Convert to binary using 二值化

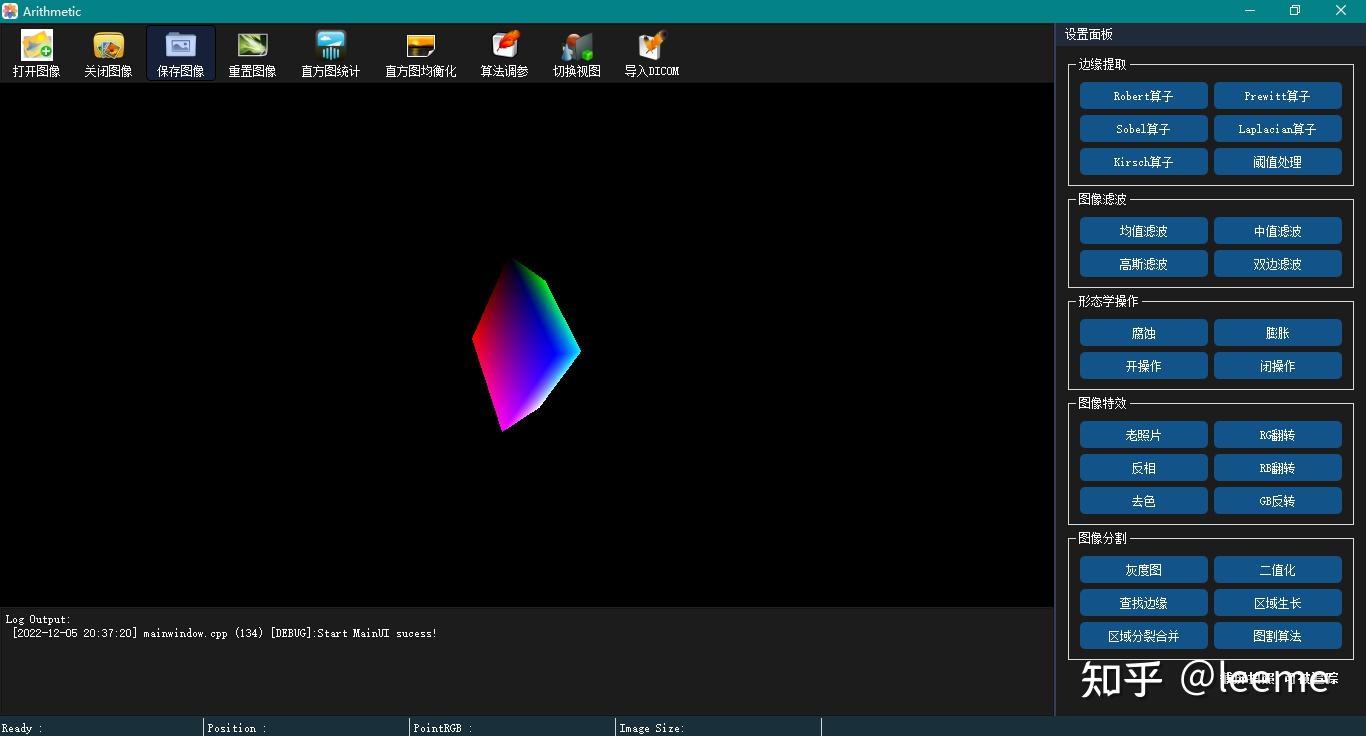tap(1278, 569)
